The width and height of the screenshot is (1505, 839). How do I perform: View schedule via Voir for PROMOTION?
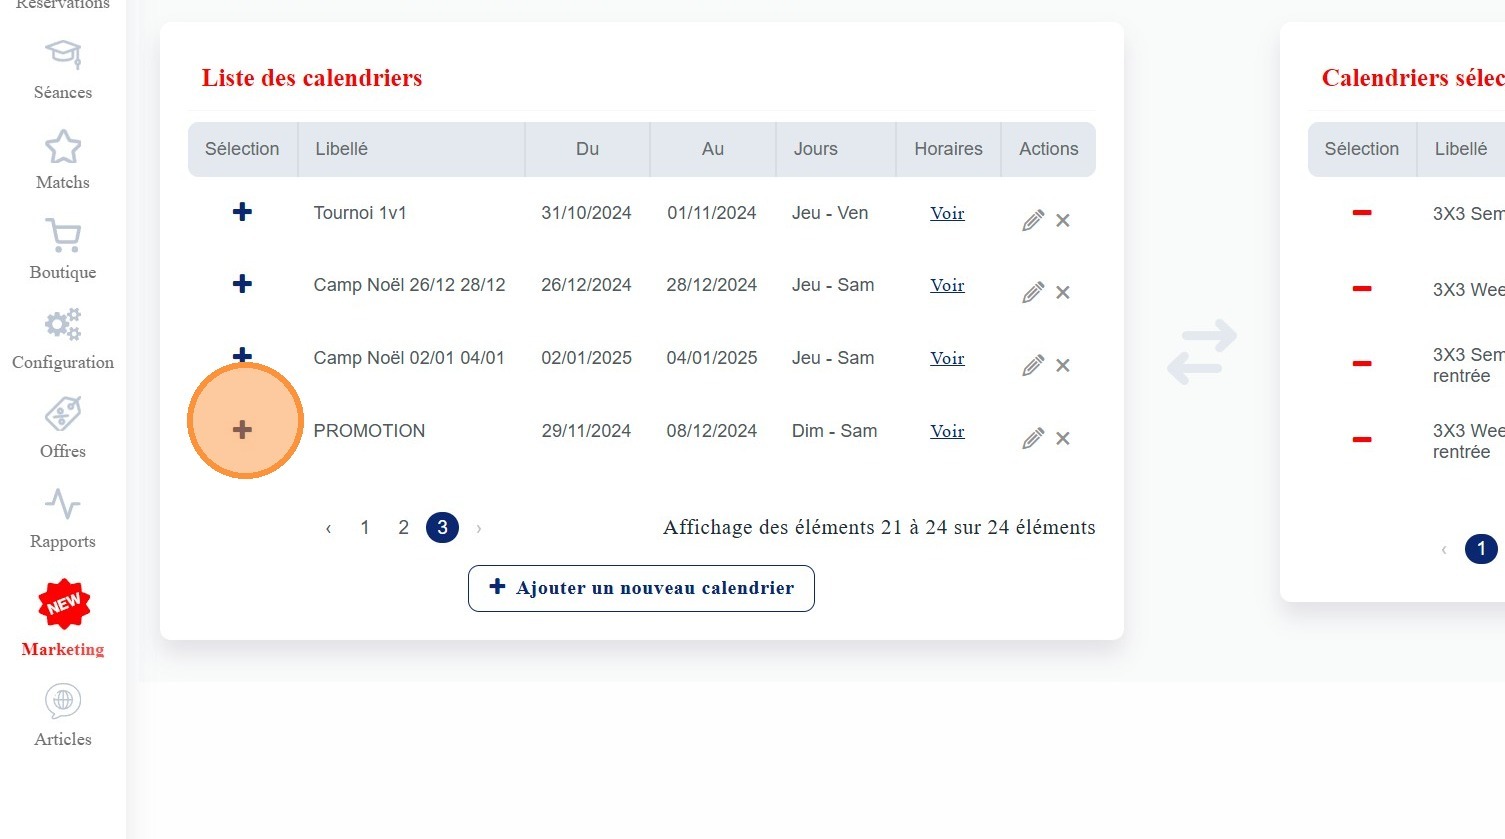pos(947,431)
